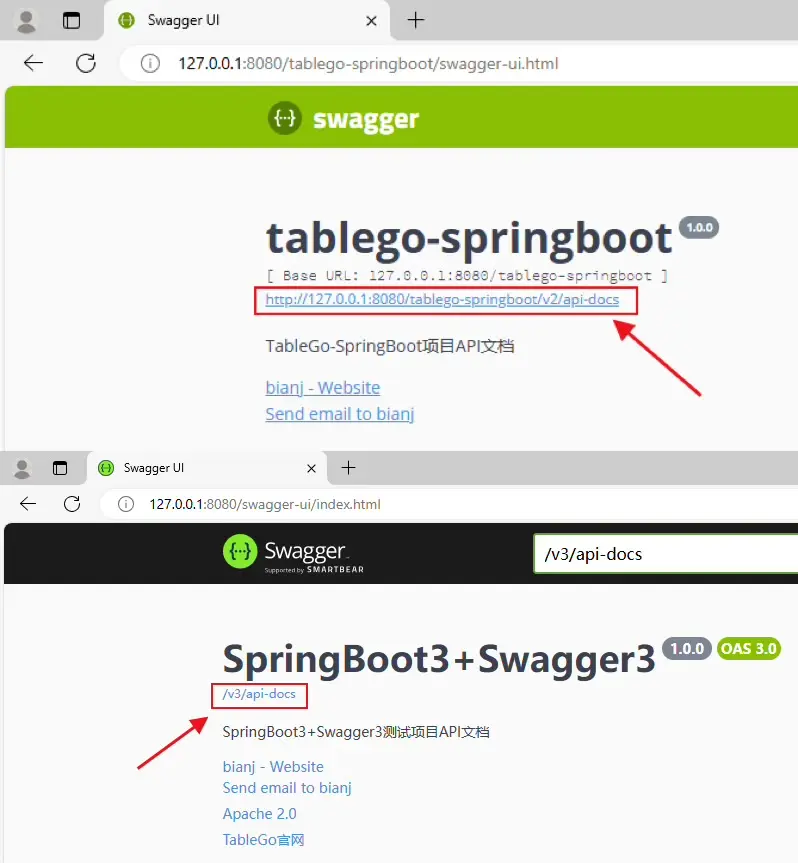Go back in top browser window

34,63
